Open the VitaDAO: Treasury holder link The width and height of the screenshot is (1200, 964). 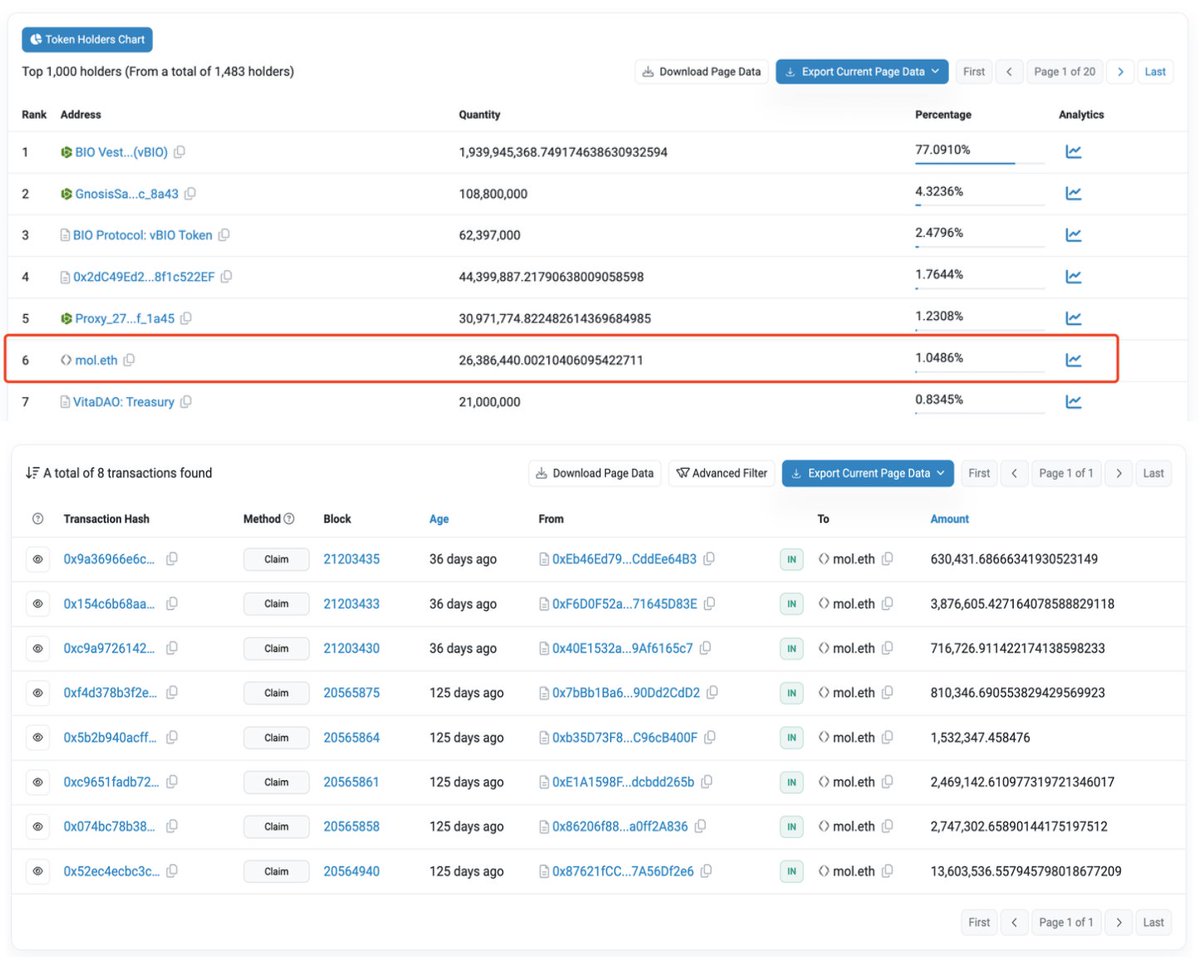coord(123,402)
